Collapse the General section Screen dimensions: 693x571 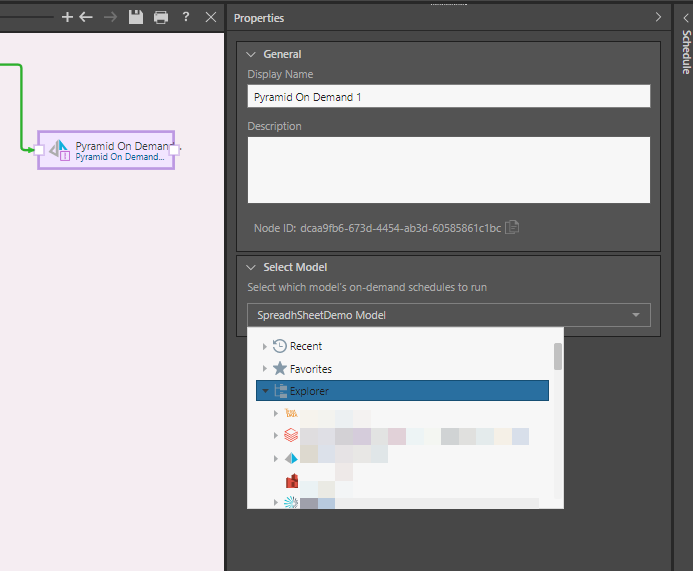pyautogui.click(x=251, y=54)
